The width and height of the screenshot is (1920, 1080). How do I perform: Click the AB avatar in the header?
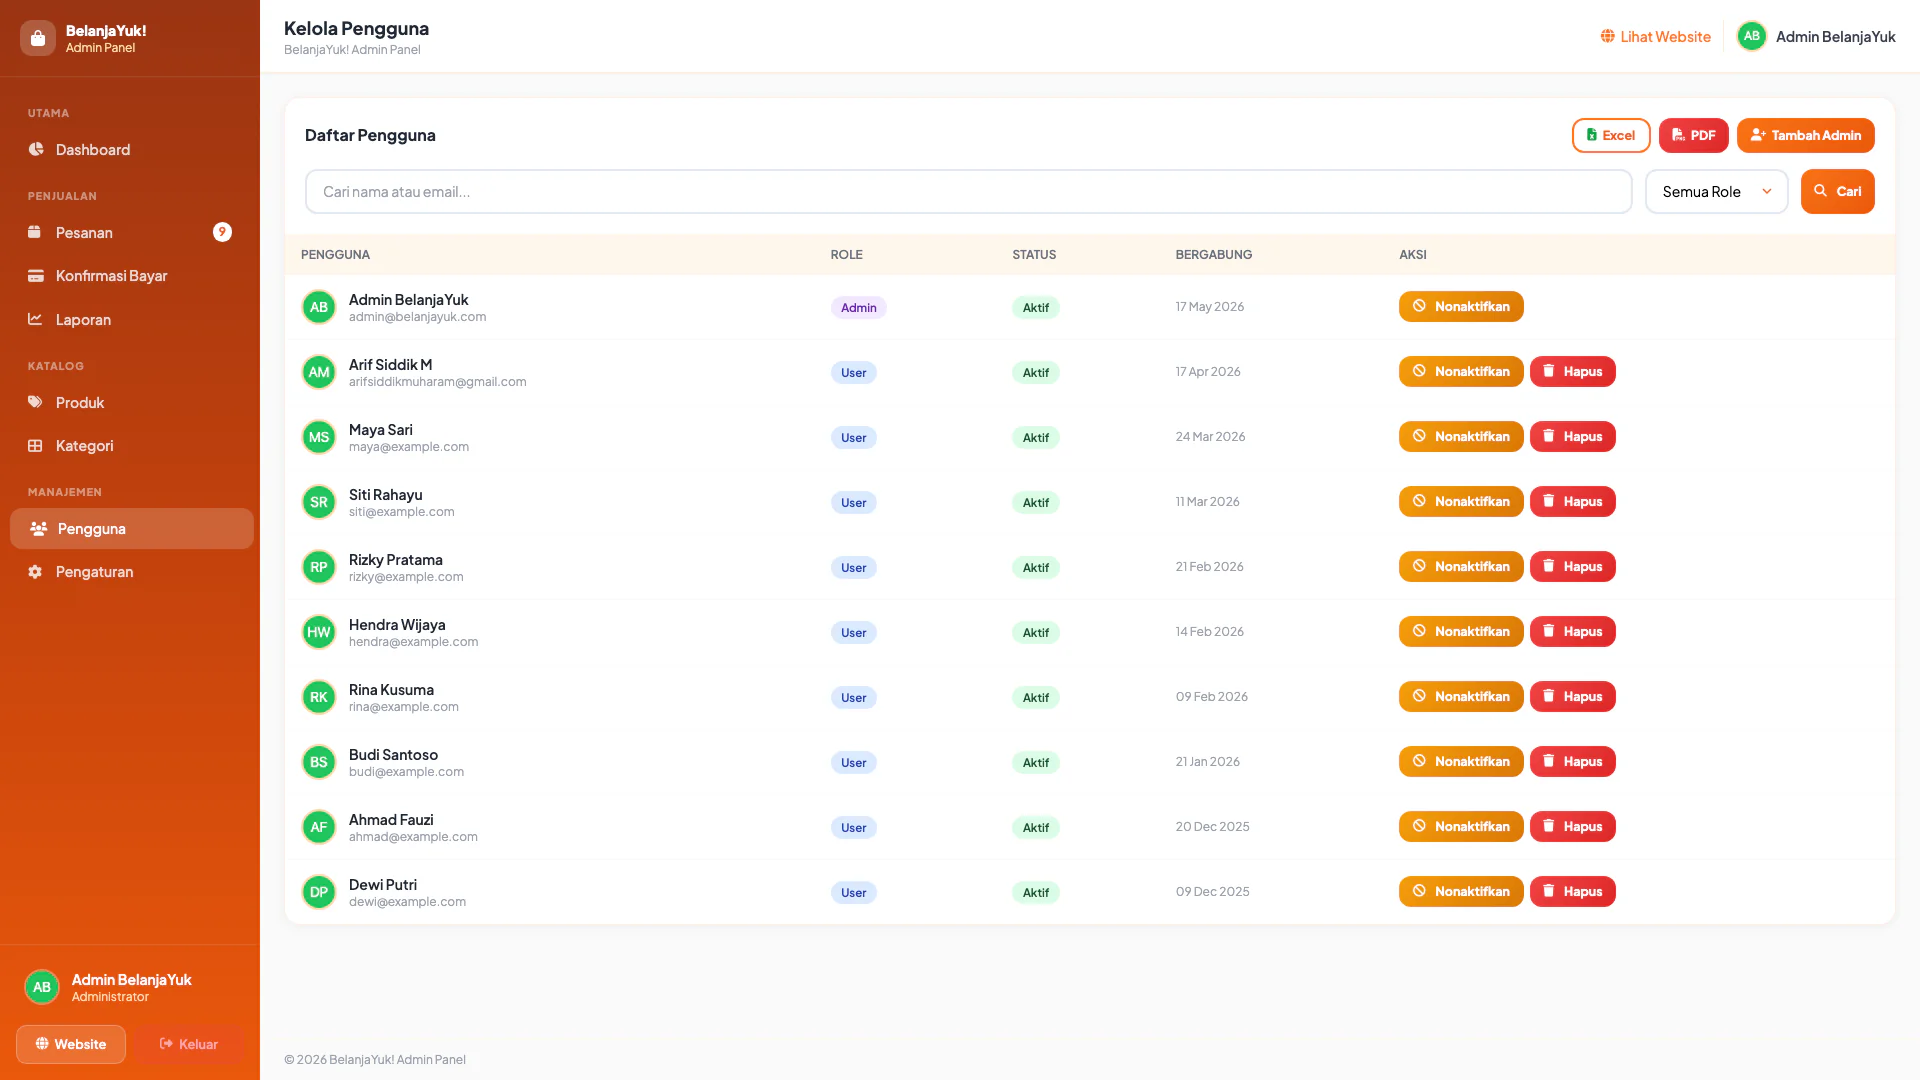coord(1751,36)
